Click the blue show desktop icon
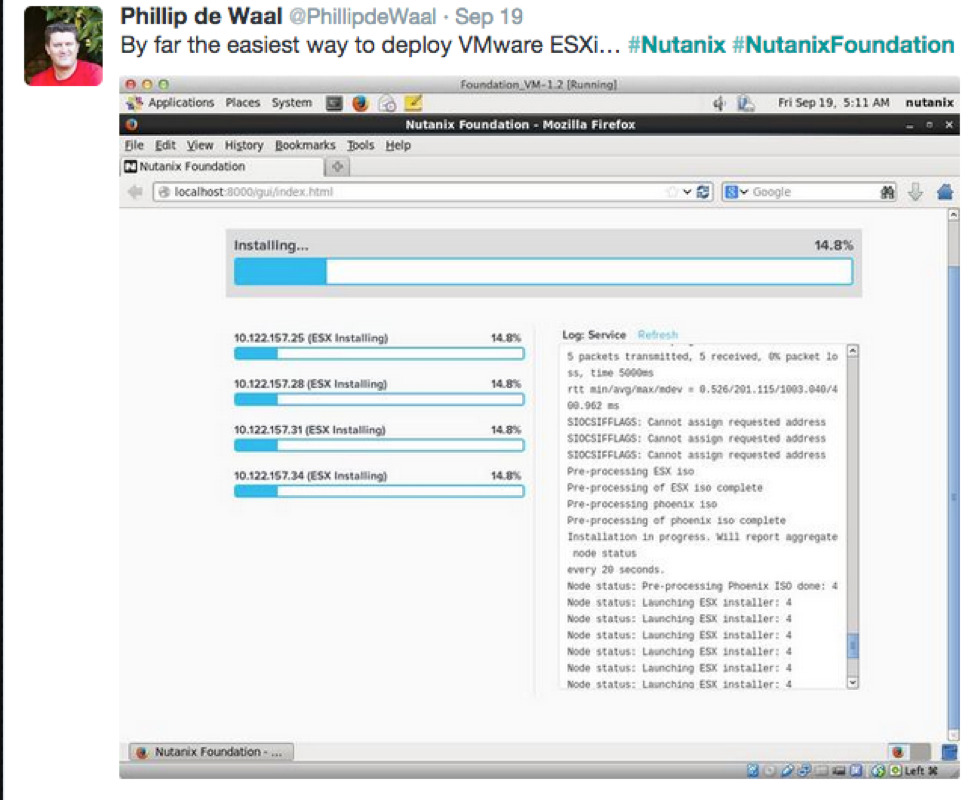Screen dimensions: 975x800 [x=949, y=752]
